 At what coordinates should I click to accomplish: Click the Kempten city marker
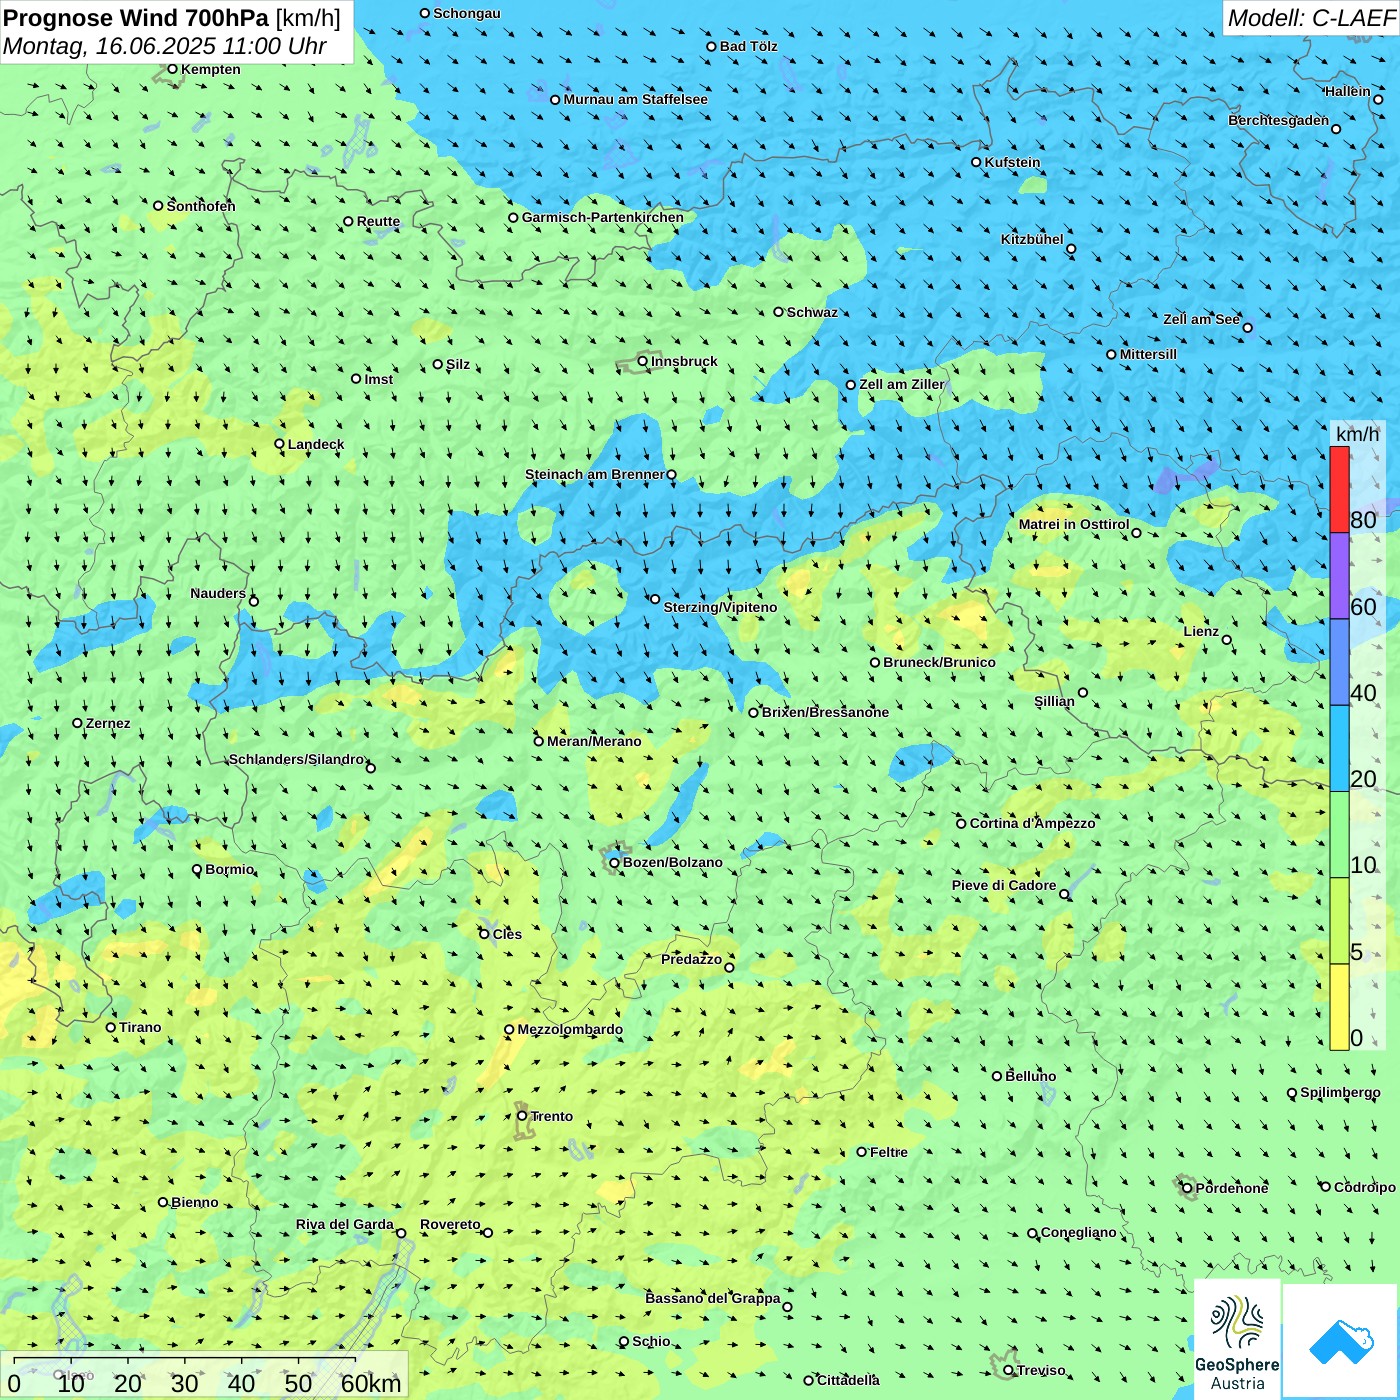(172, 69)
